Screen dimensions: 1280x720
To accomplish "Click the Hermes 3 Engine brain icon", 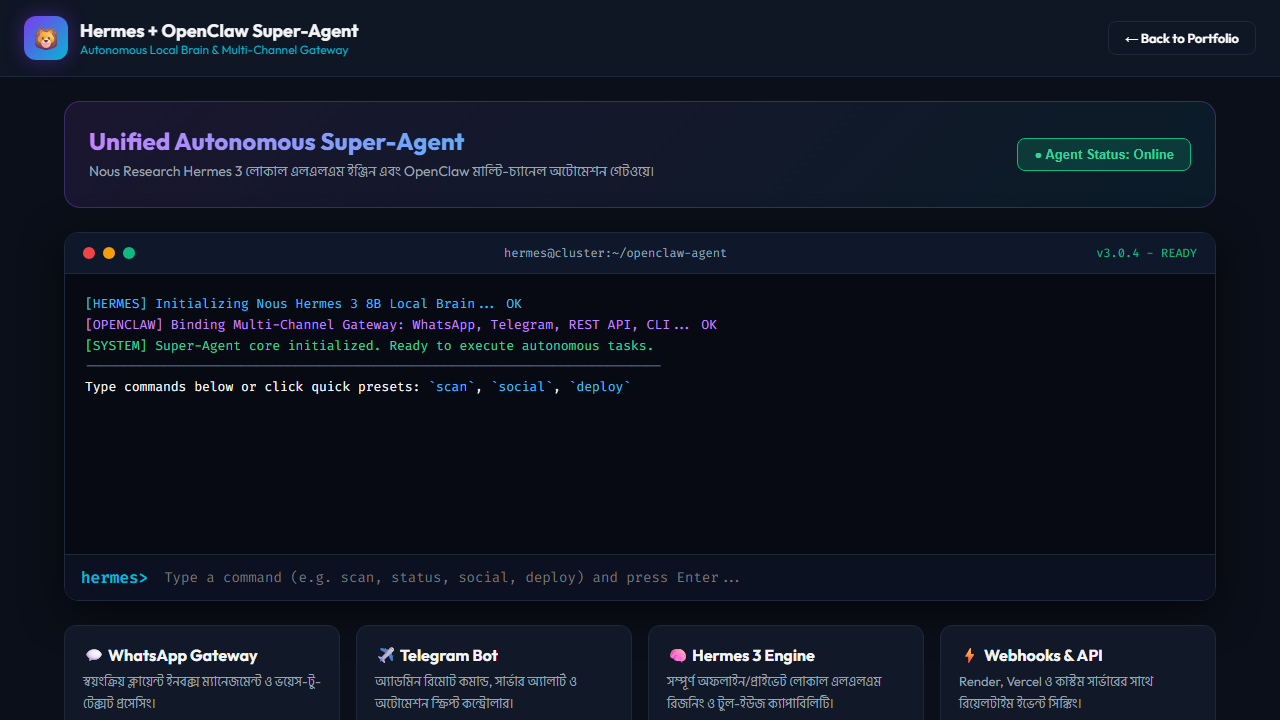I will (677, 656).
